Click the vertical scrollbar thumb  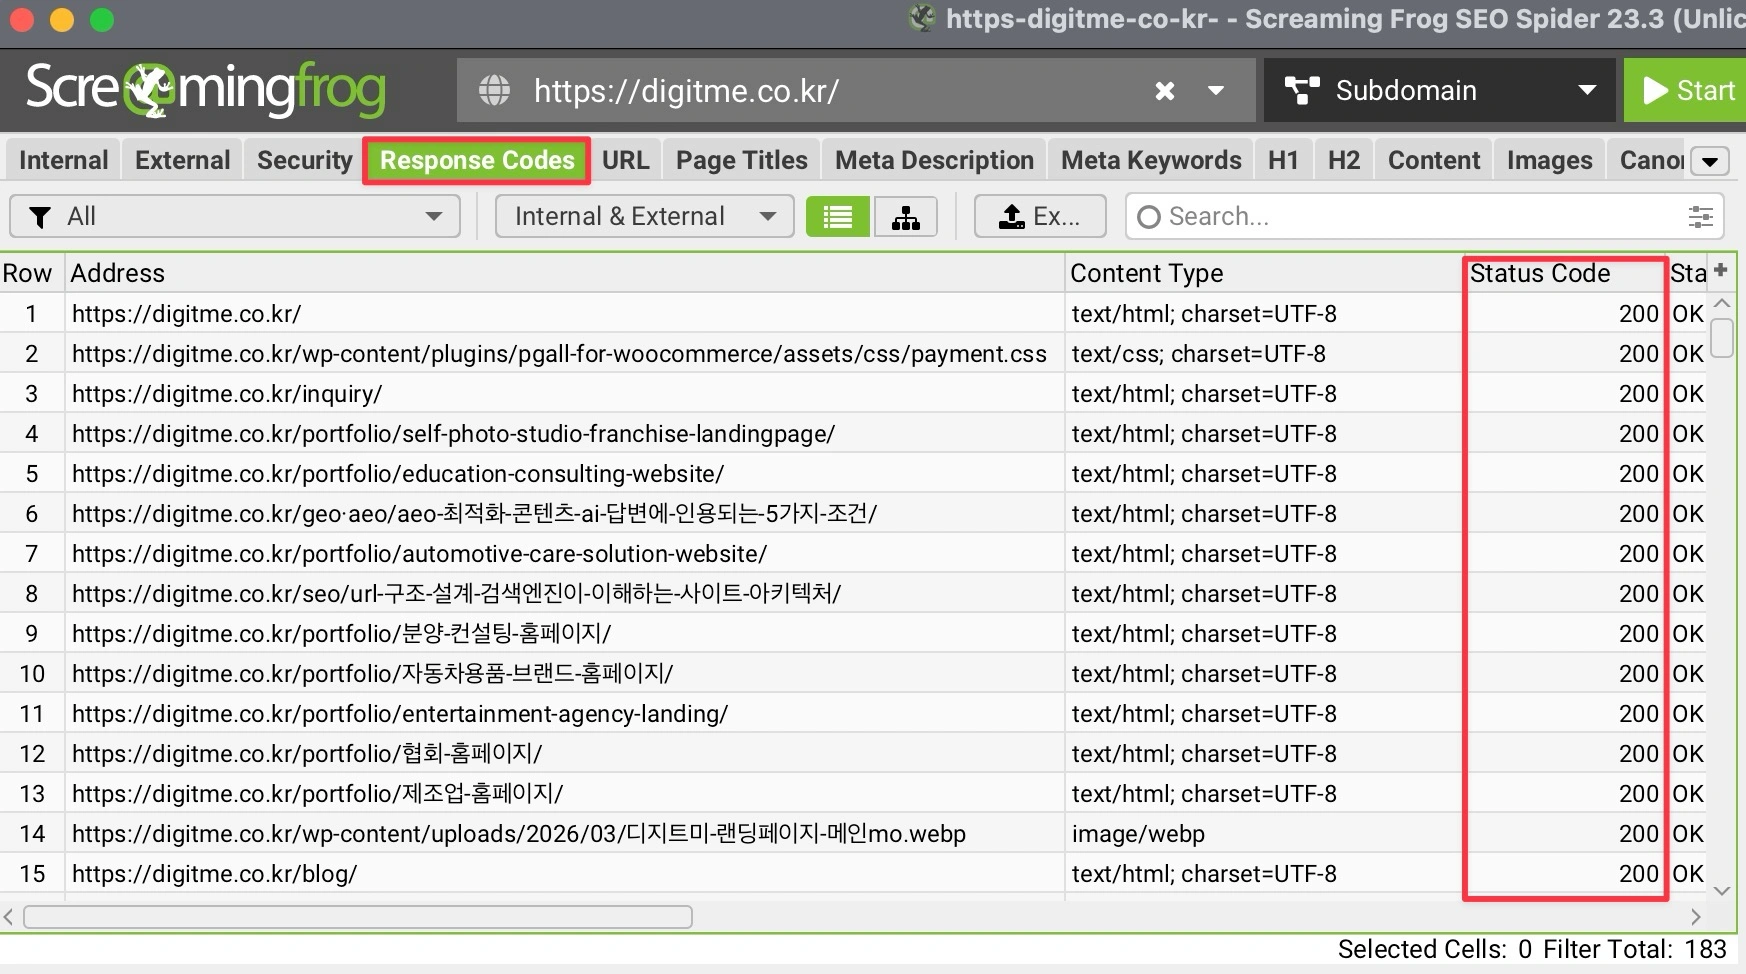[1722, 337]
